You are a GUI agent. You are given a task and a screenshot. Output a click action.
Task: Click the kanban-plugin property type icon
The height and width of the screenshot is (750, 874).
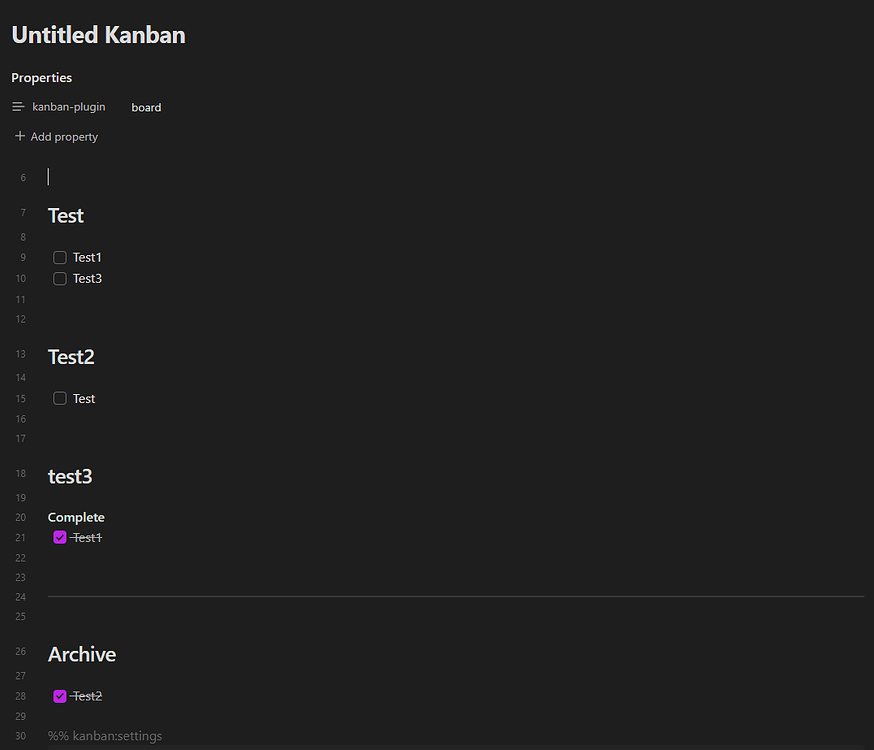pyautogui.click(x=17, y=106)
